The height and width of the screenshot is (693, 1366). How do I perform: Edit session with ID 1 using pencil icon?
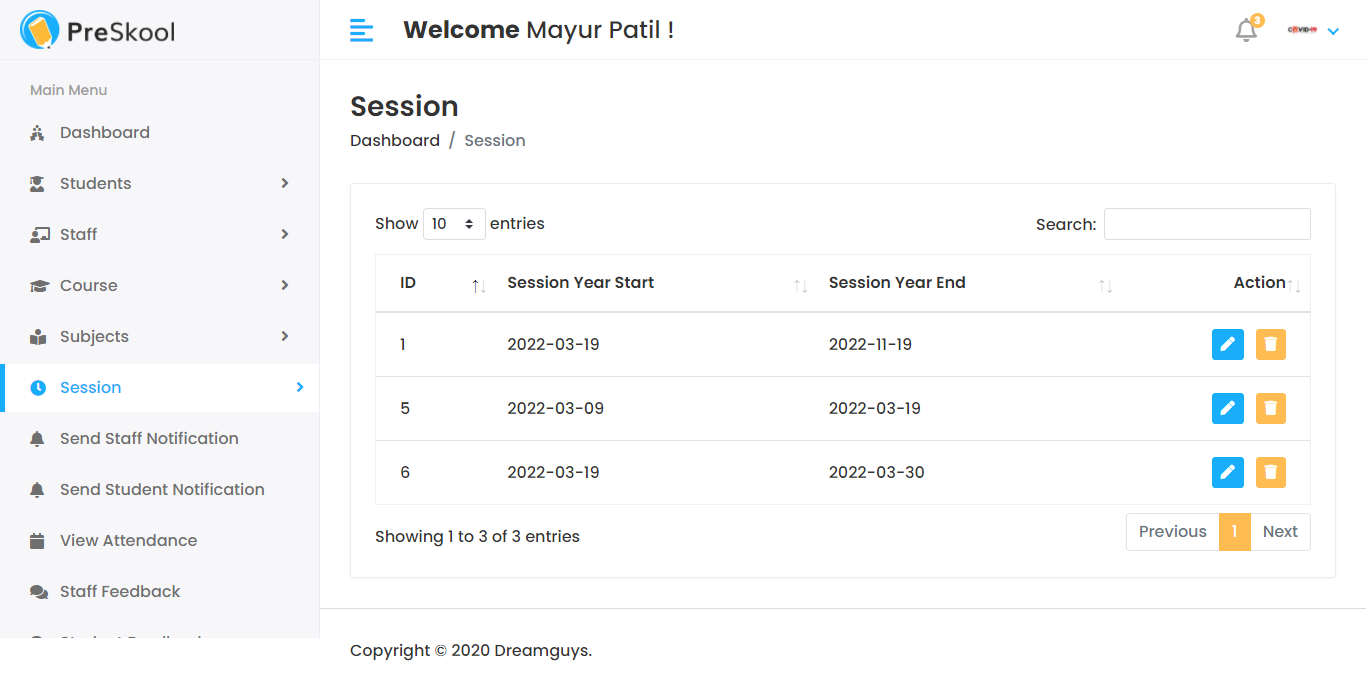[1227, 344]
